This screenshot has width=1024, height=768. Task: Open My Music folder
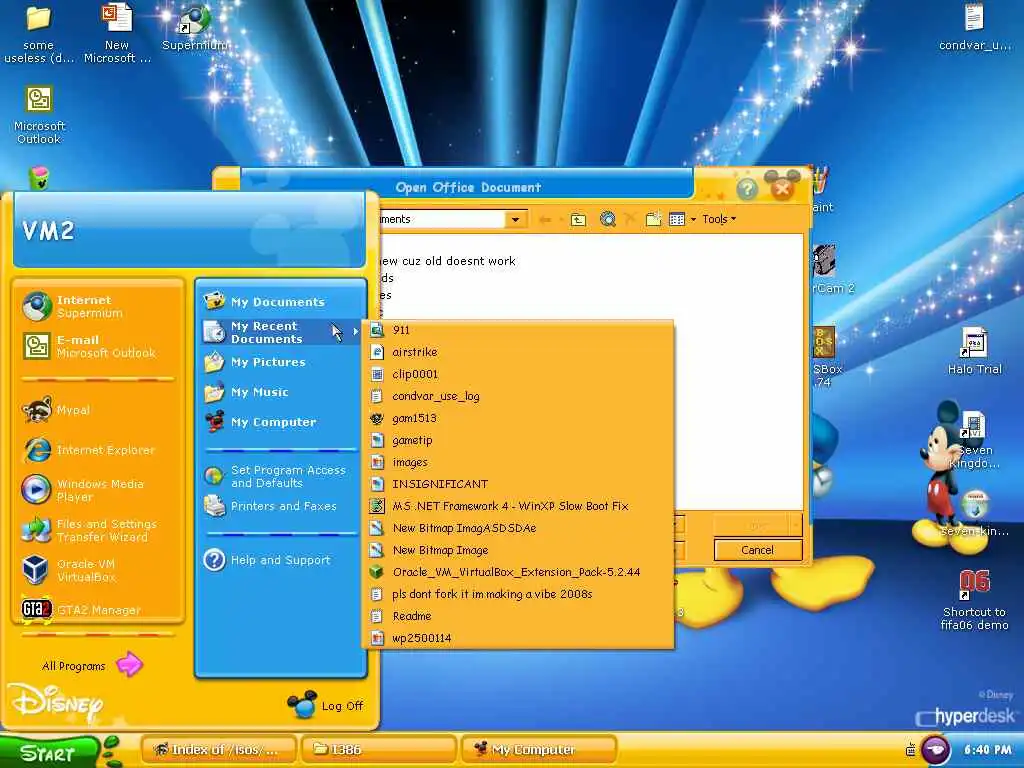point(281,392)
